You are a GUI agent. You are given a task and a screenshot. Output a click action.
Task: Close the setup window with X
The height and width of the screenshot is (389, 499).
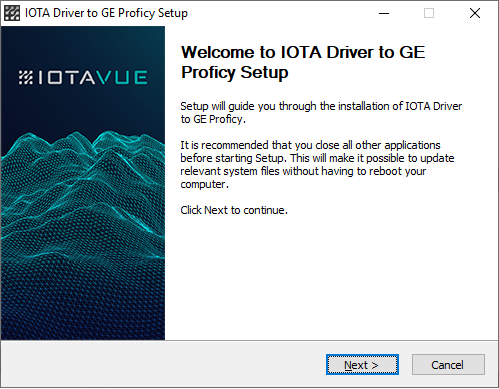[475, 13]
